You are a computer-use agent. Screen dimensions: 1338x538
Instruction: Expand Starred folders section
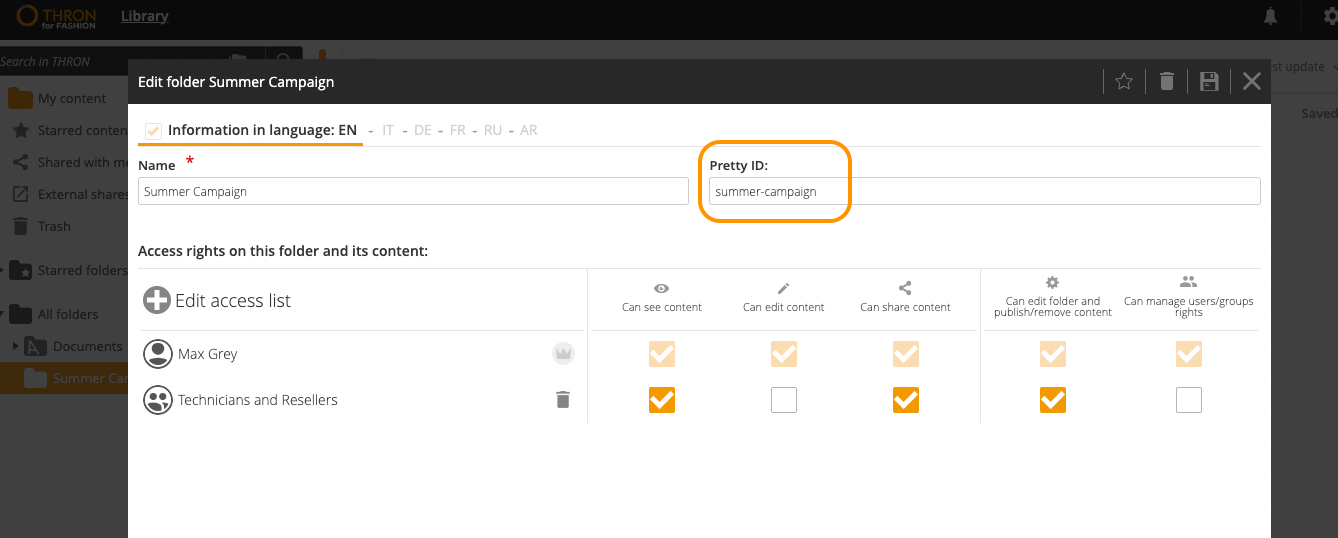[x=4, y=270]
